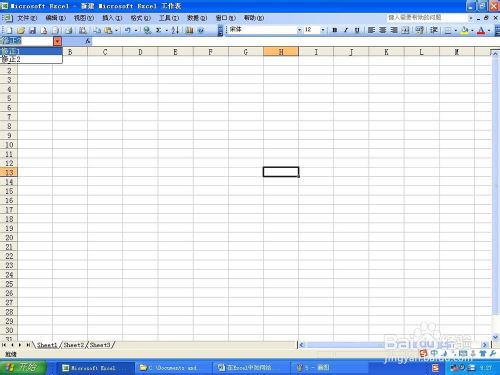Sort ascending with the A-Z icon
This screenshot has width=500, height=375.
175,30
